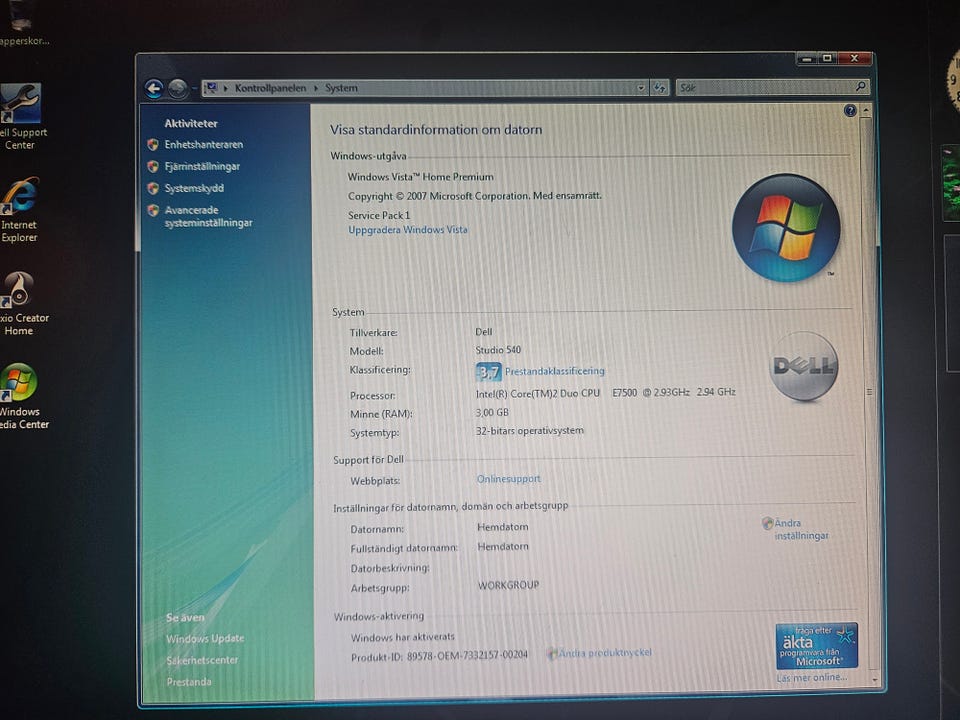This screenshot has height=720, width=960.
Task: Open Windows Media Center desktop icon
Action: (22, 397)
